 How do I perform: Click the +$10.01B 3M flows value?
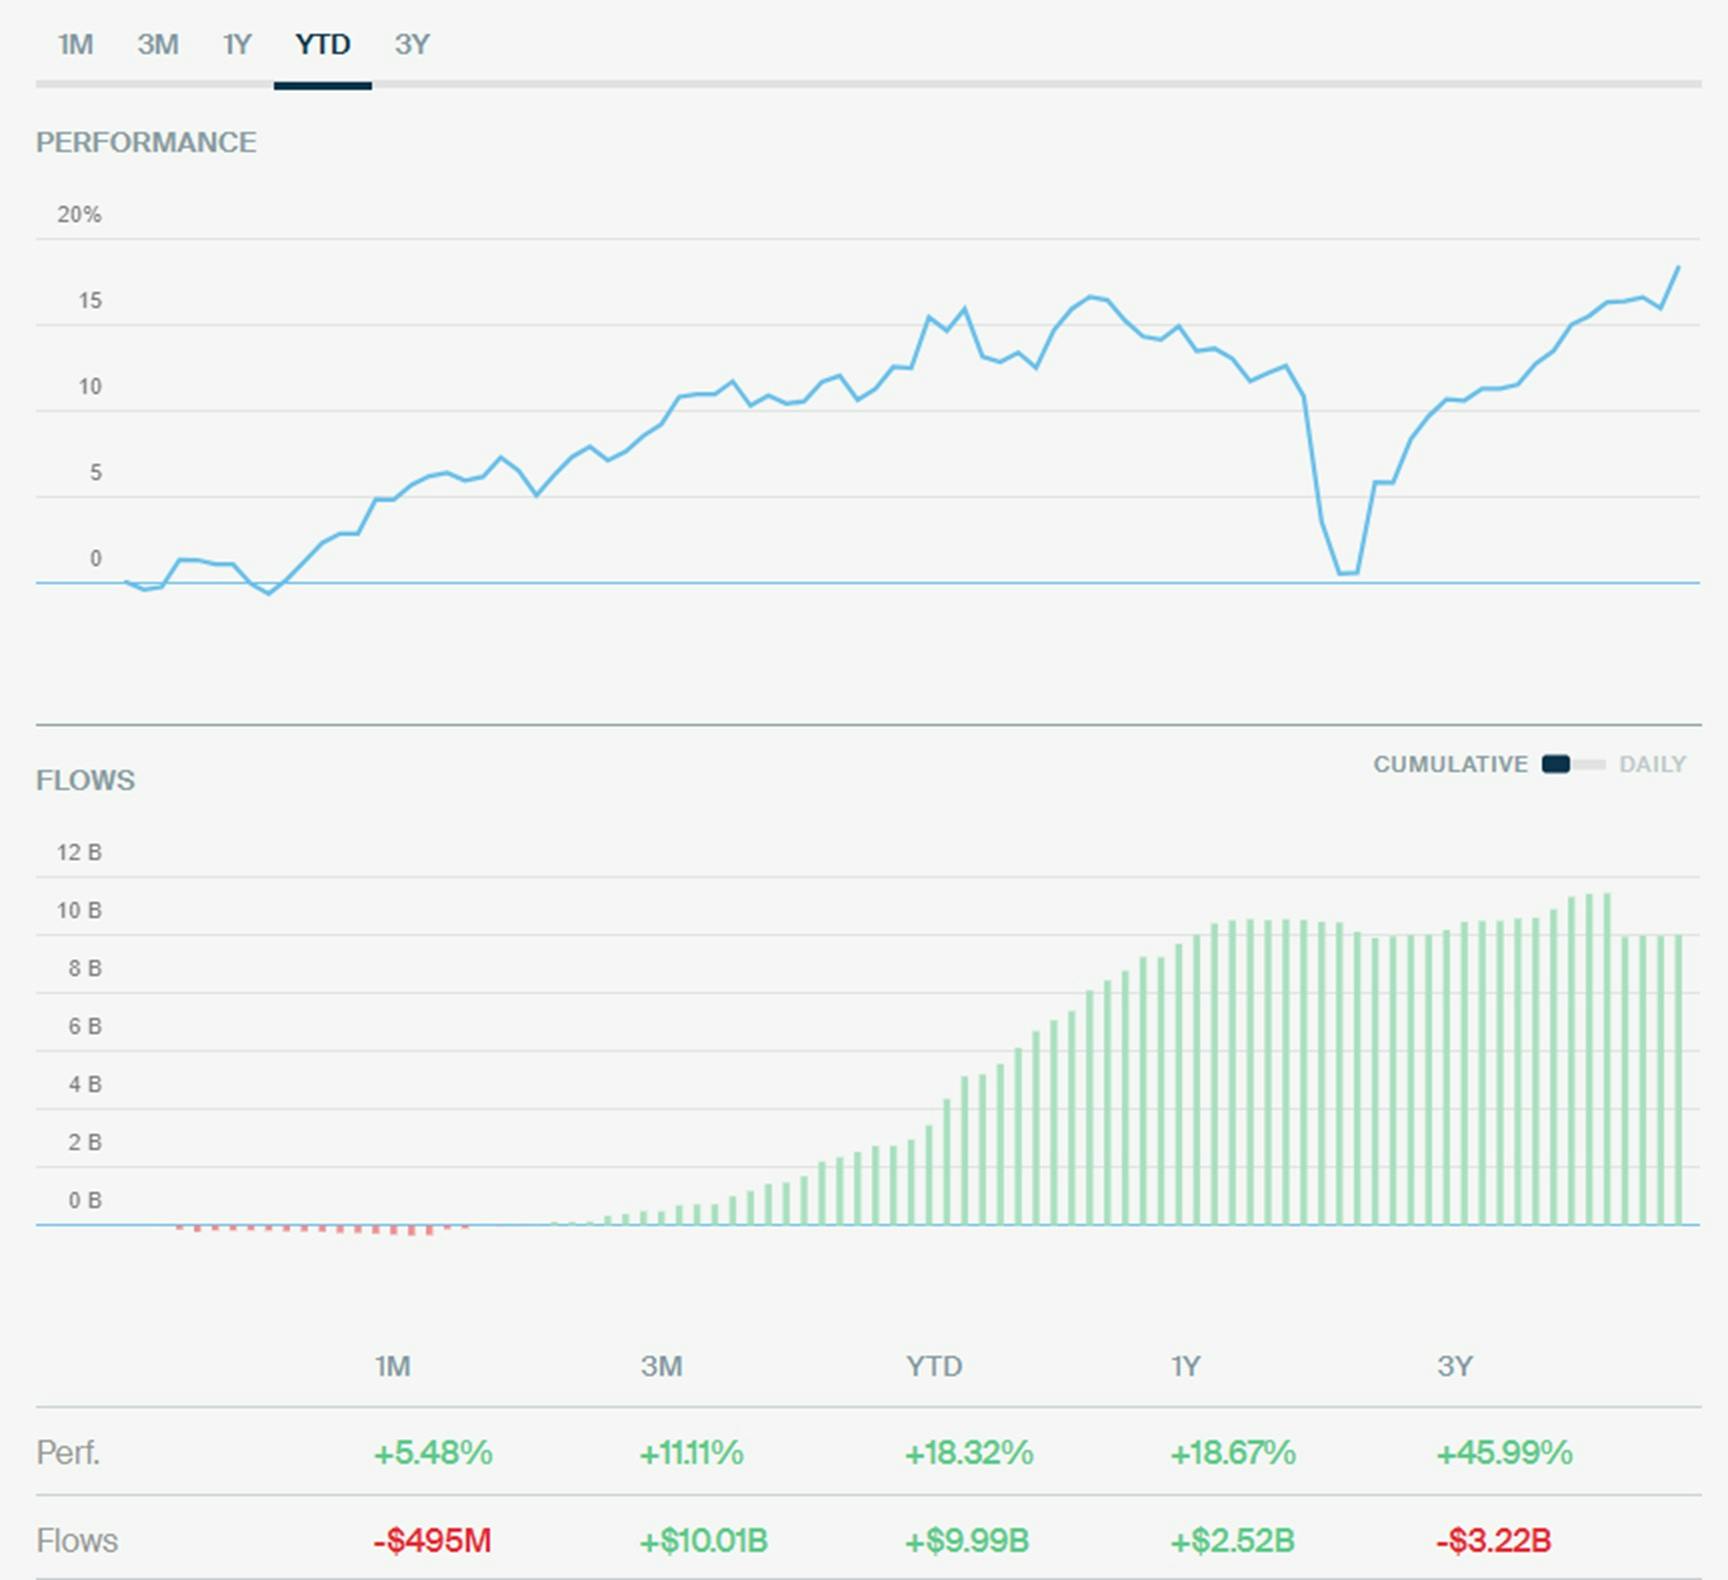click(x=703, y=1540)
